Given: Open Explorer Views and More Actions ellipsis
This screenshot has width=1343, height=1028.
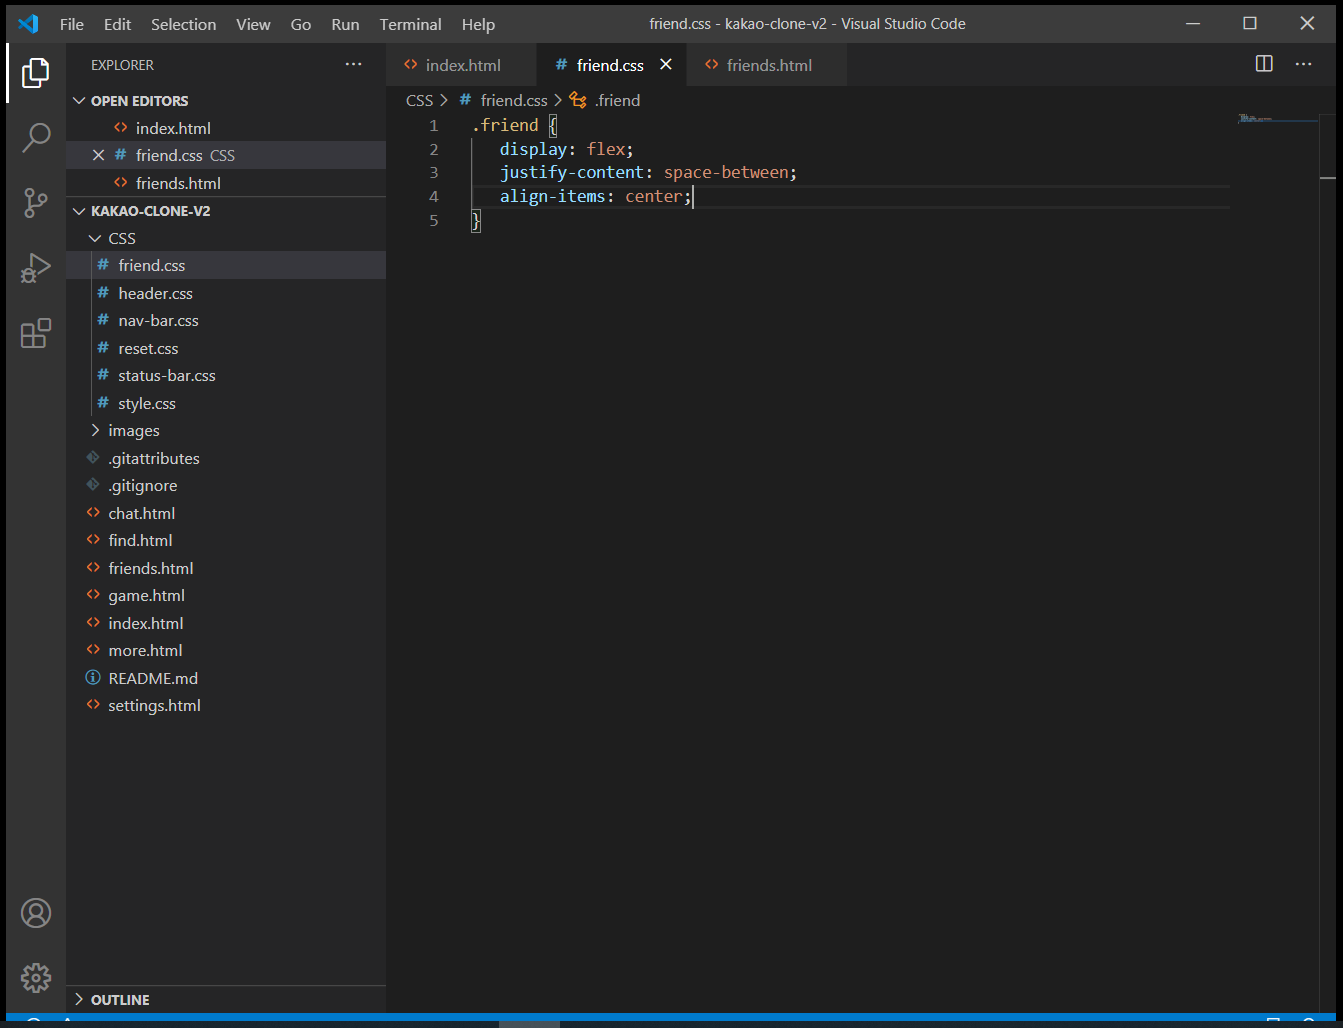Looking at the screenshot, I should (354, 64).
